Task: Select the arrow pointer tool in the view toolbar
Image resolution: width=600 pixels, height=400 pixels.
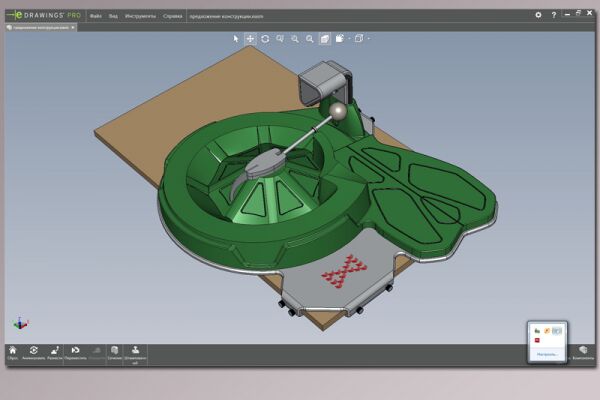Action: 236,39
